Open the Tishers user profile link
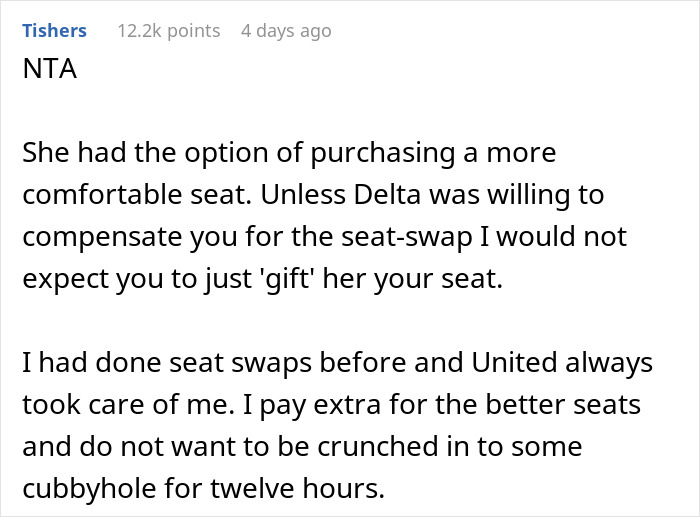 (54, 31)
